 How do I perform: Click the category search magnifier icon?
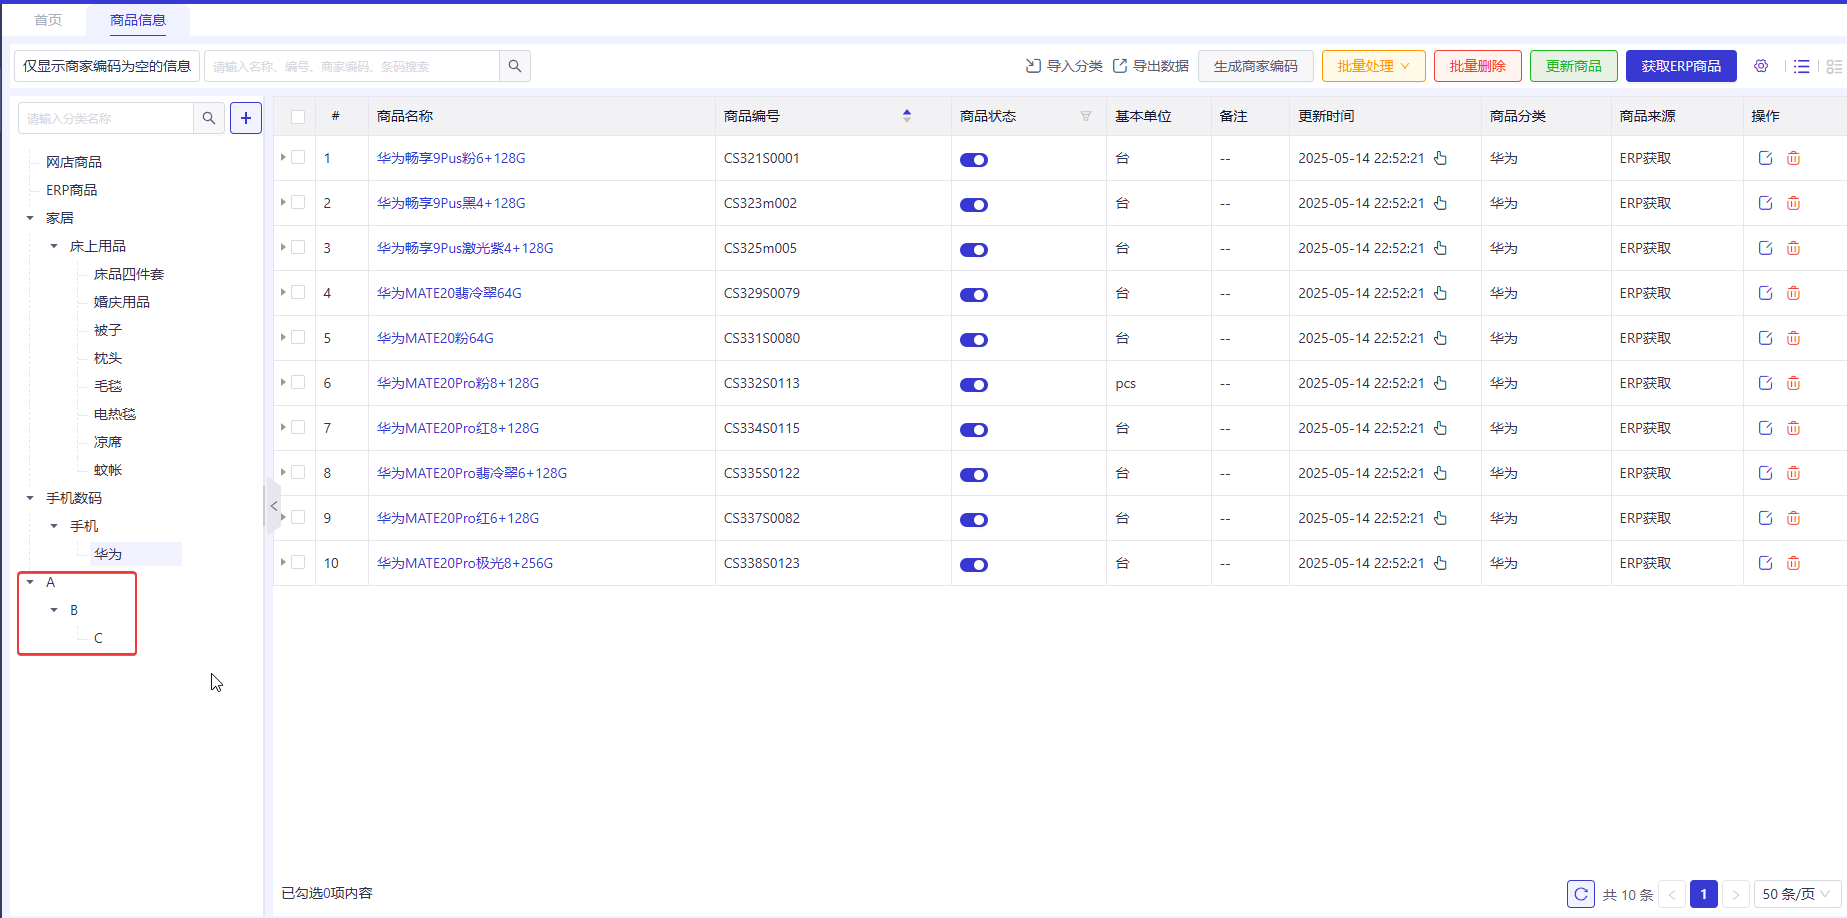click(208, 118)
